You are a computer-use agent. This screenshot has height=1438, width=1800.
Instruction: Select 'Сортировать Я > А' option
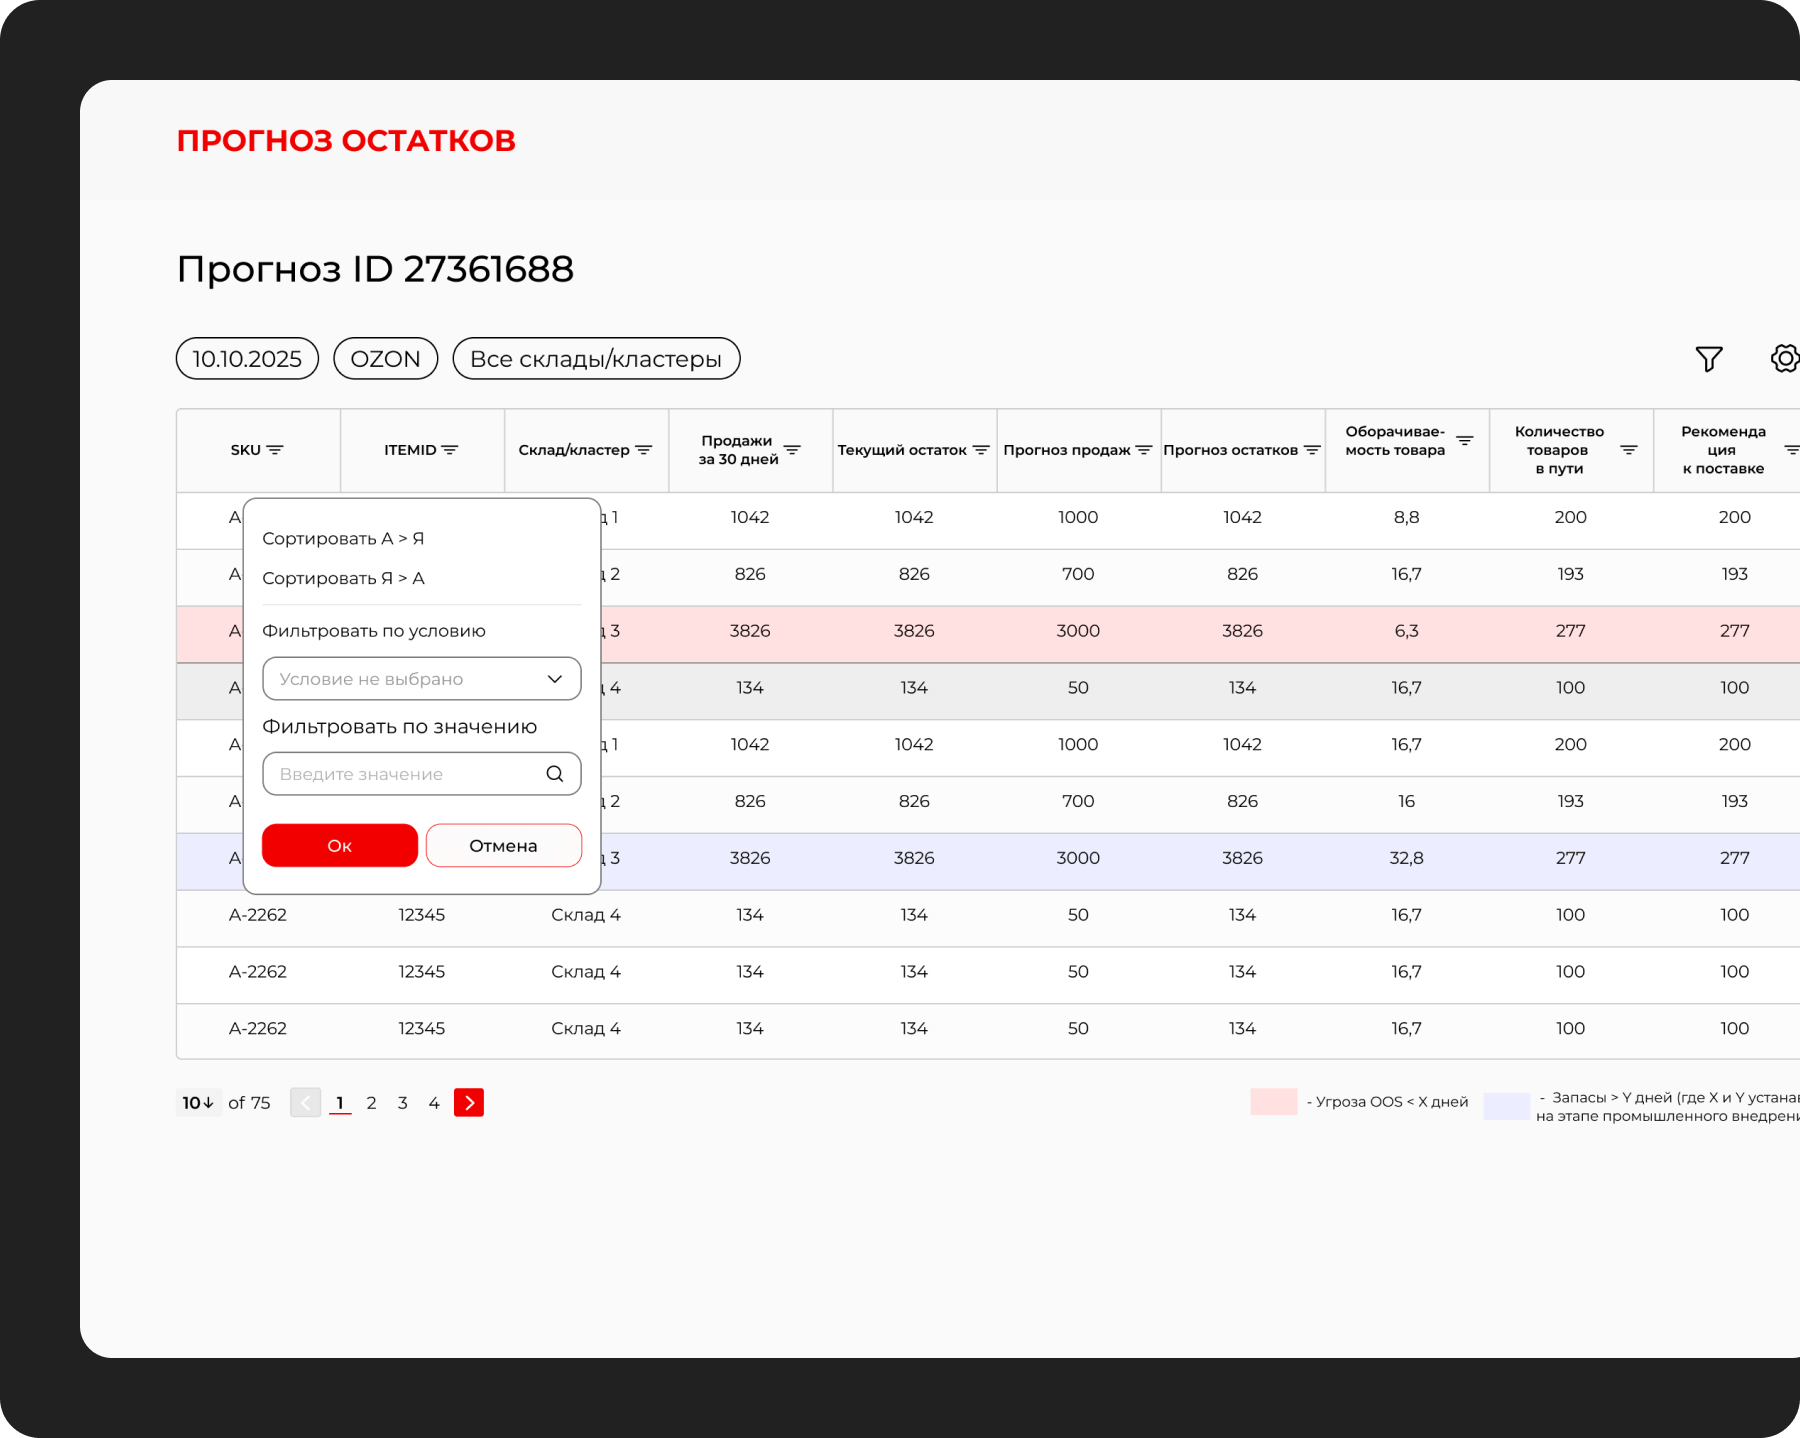click(x=343, y=578)
